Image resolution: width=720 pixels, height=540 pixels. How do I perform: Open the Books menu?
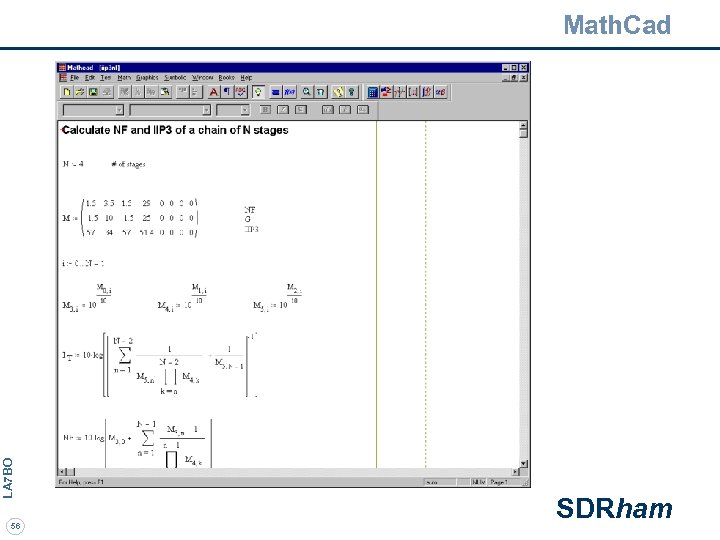coord(226,78)
